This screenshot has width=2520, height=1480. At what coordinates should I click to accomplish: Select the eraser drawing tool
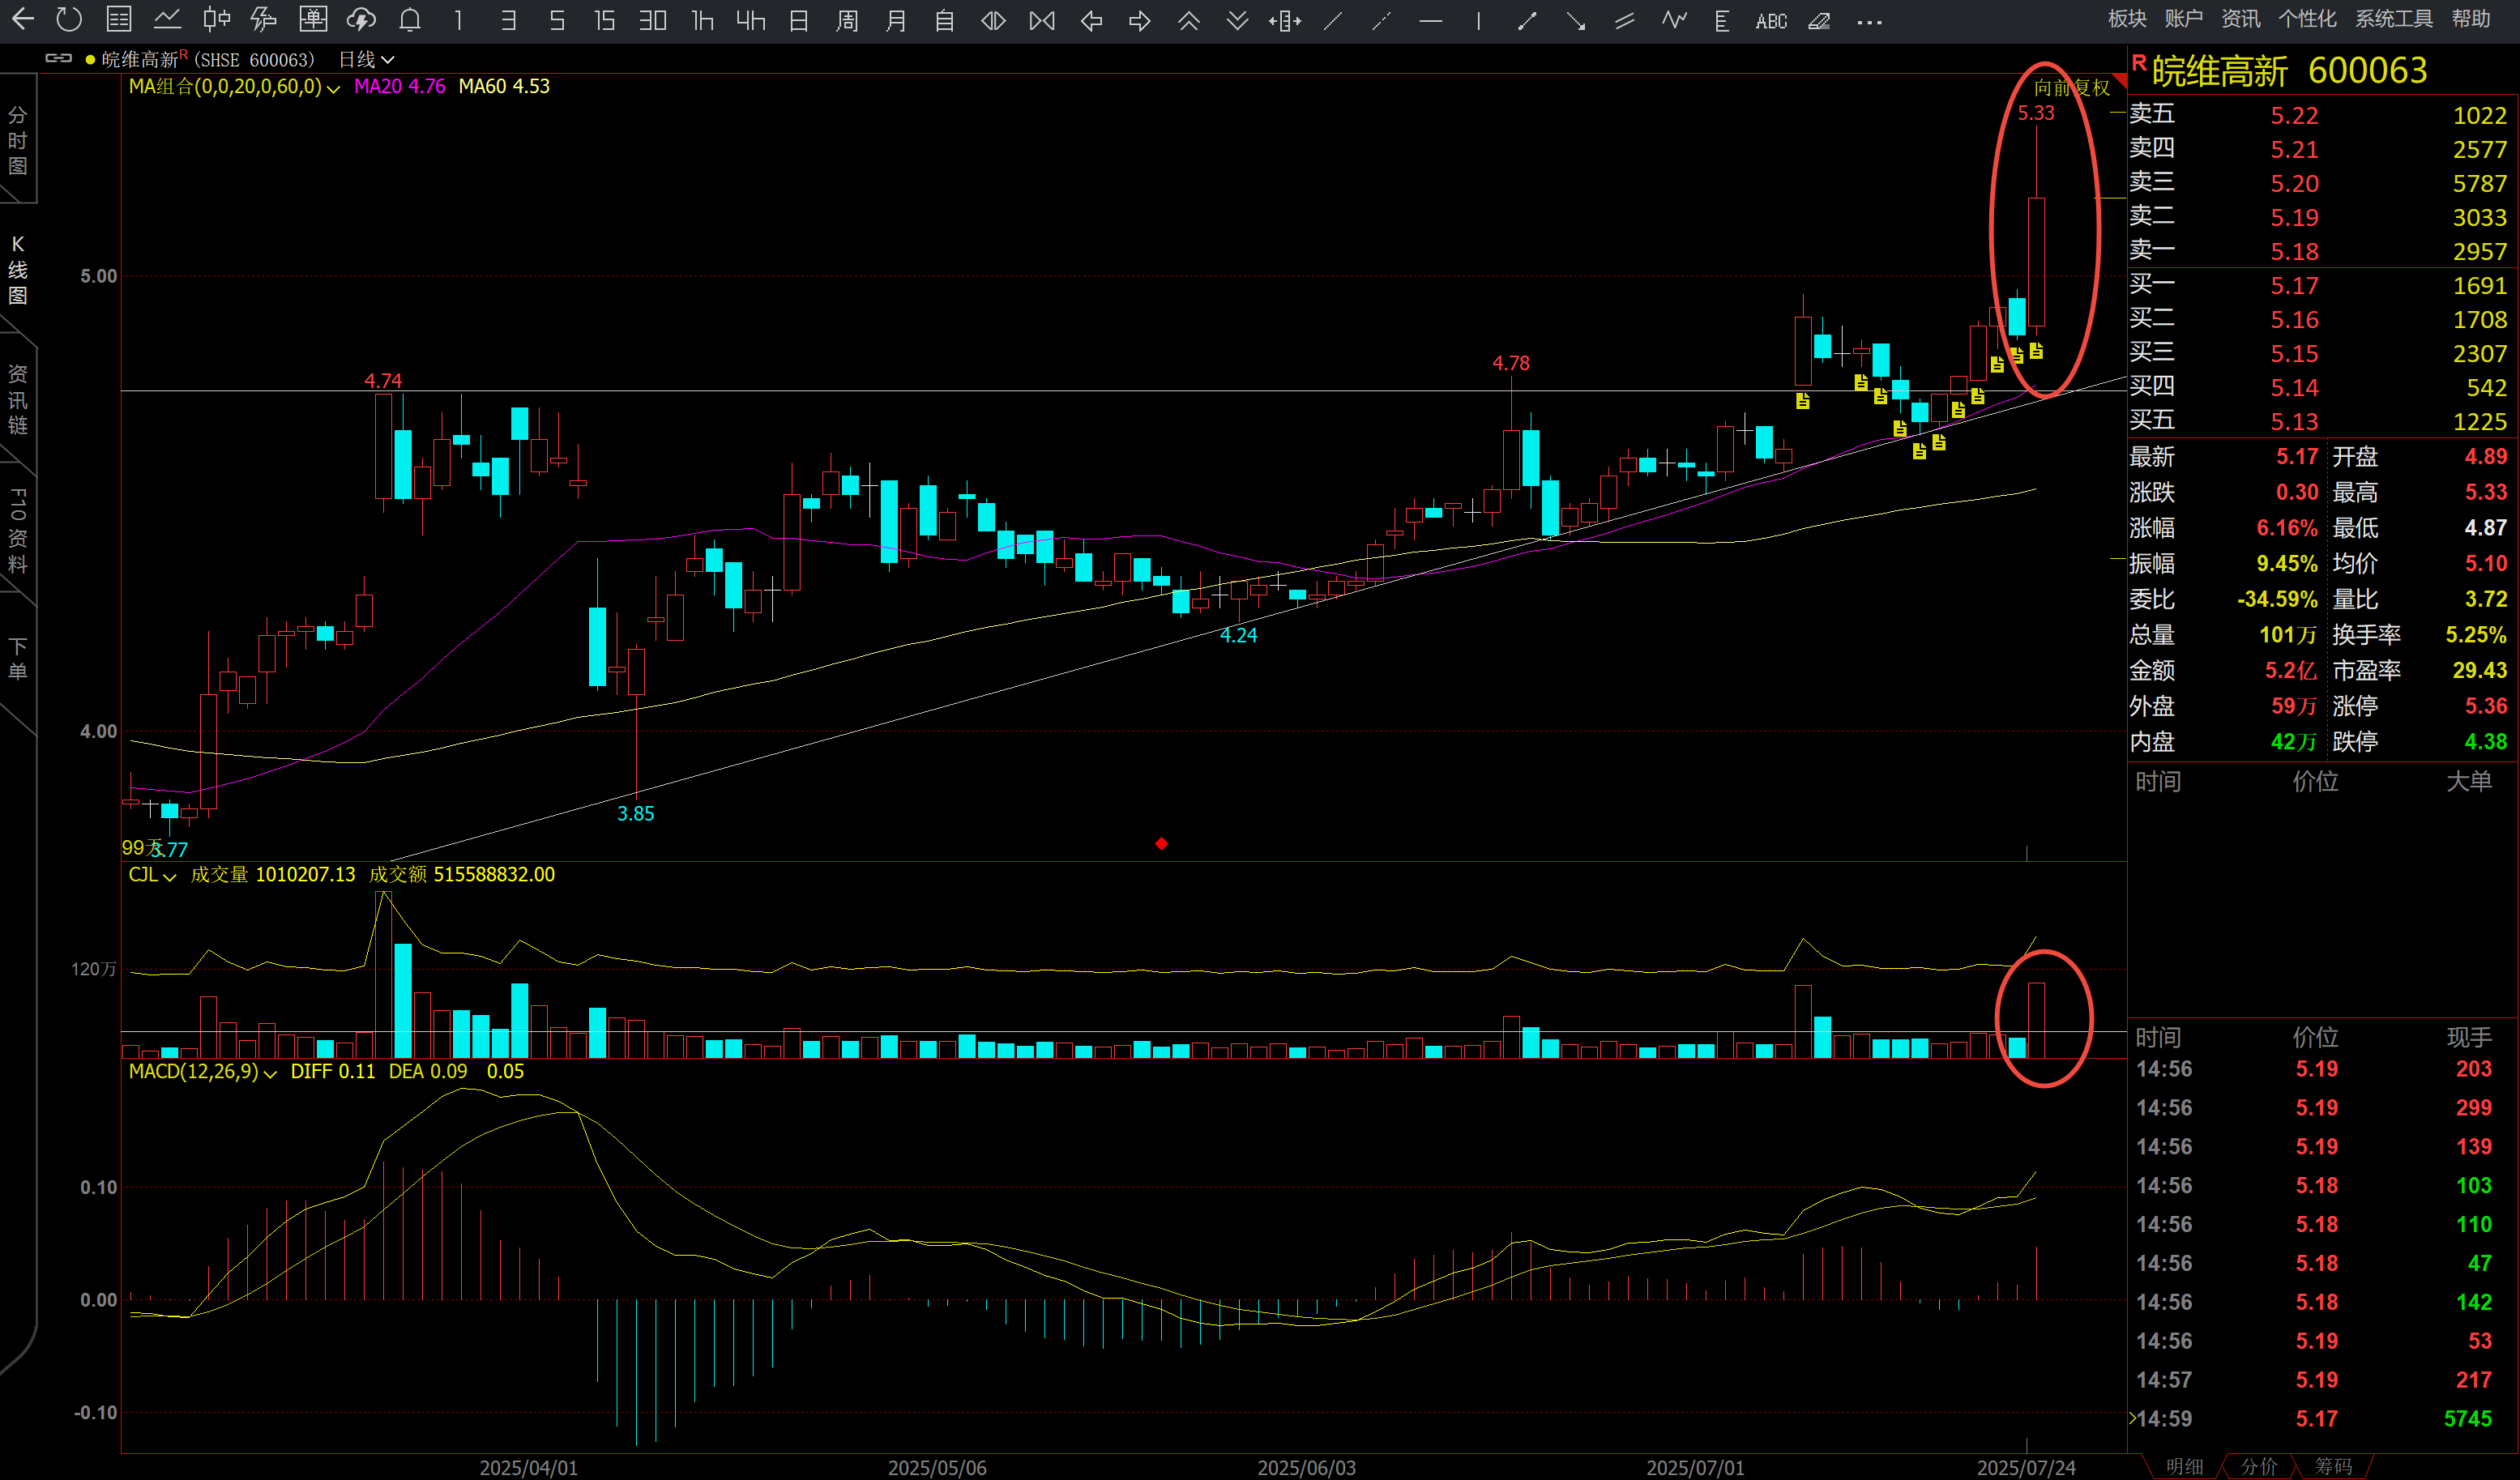click(x=1819, y=20)
